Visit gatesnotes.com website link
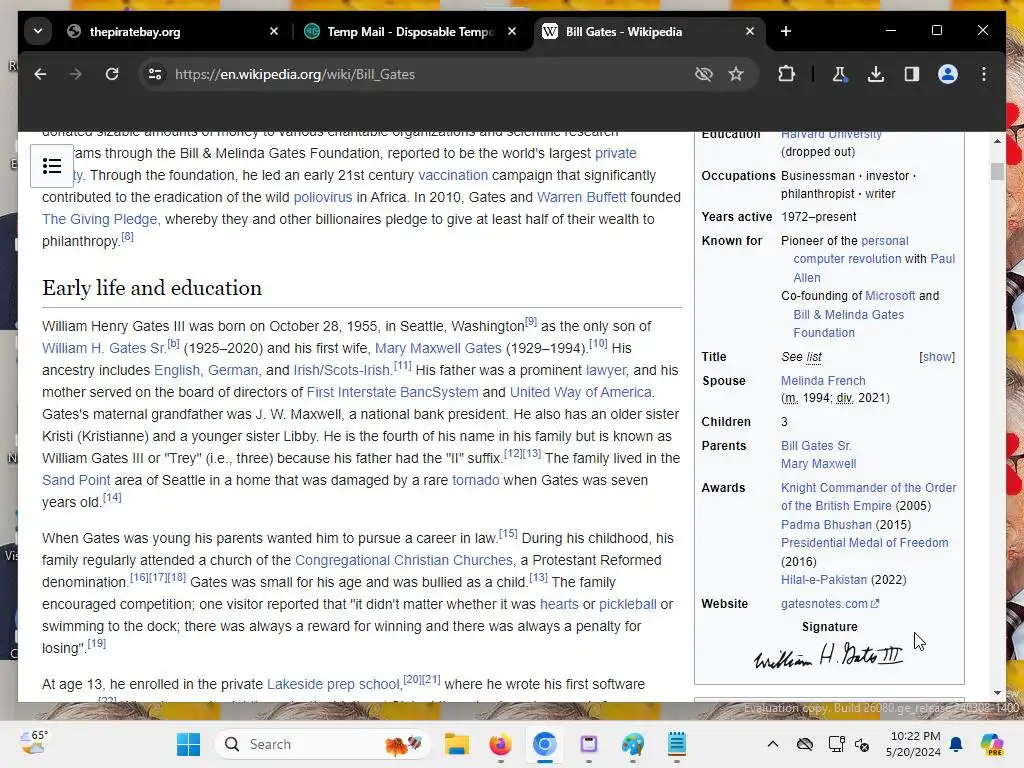The height and width of the screenshot is (768, 1024). (x=829, y=604)
